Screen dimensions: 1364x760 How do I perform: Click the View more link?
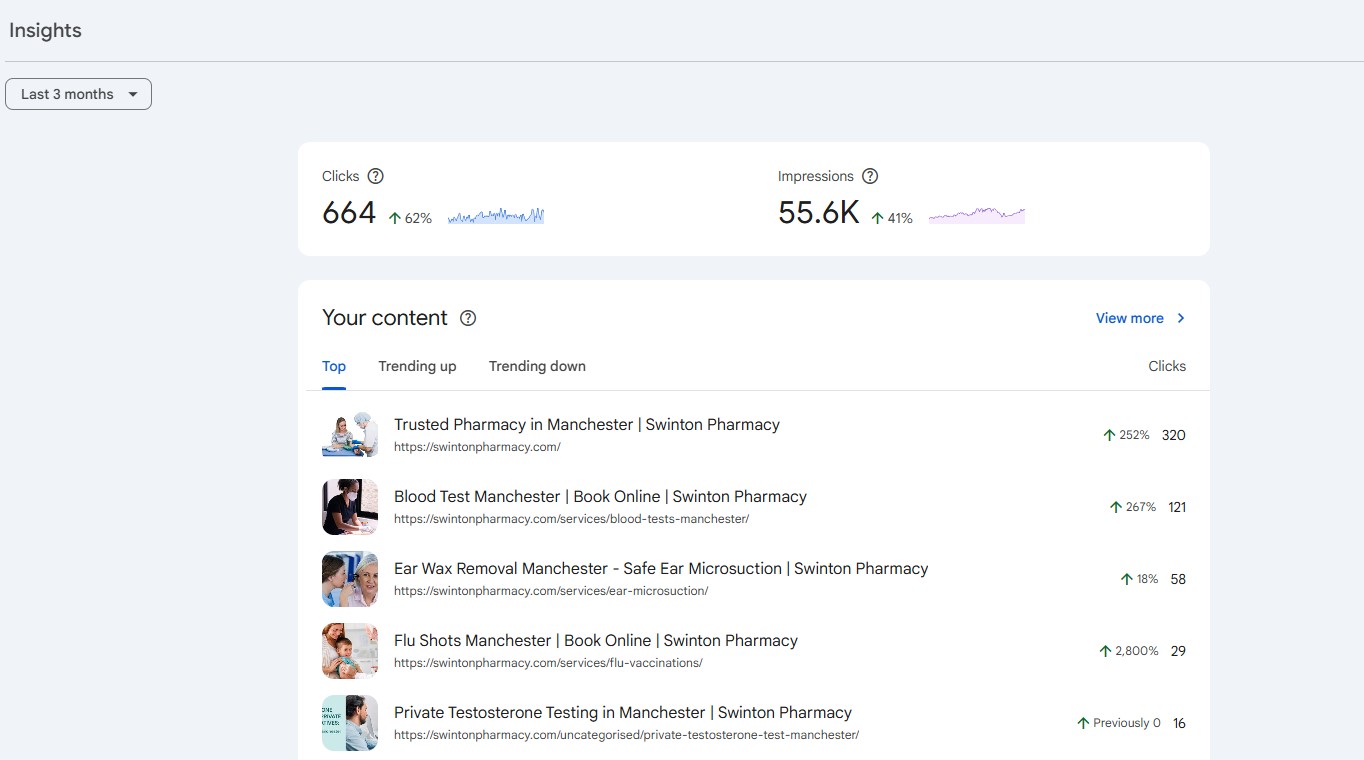1129,318
